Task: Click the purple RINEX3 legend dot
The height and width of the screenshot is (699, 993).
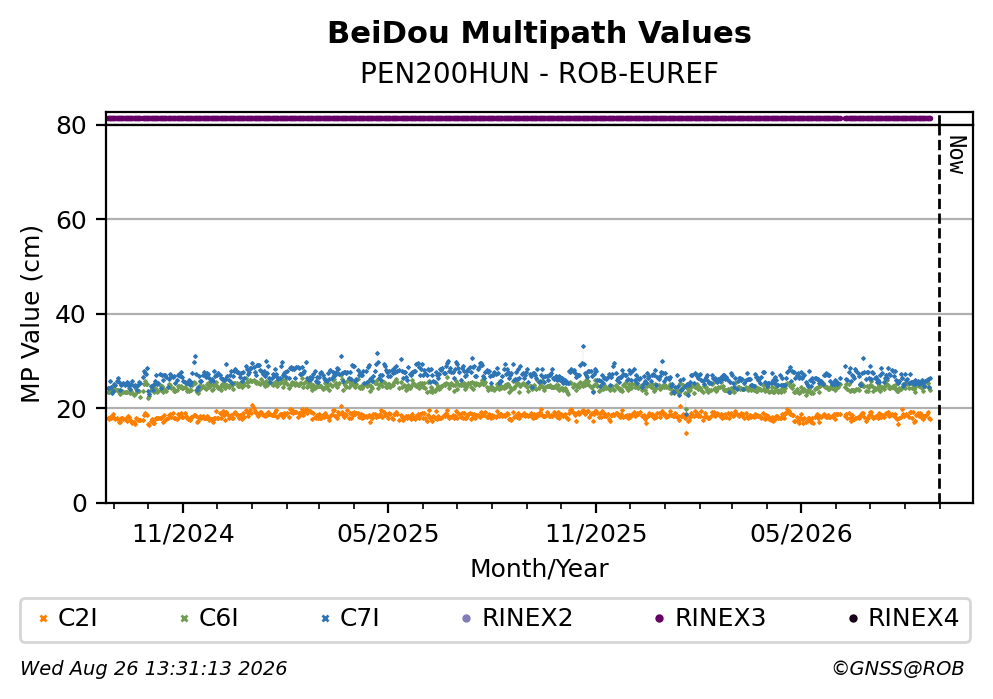Action: coord(660,619)
